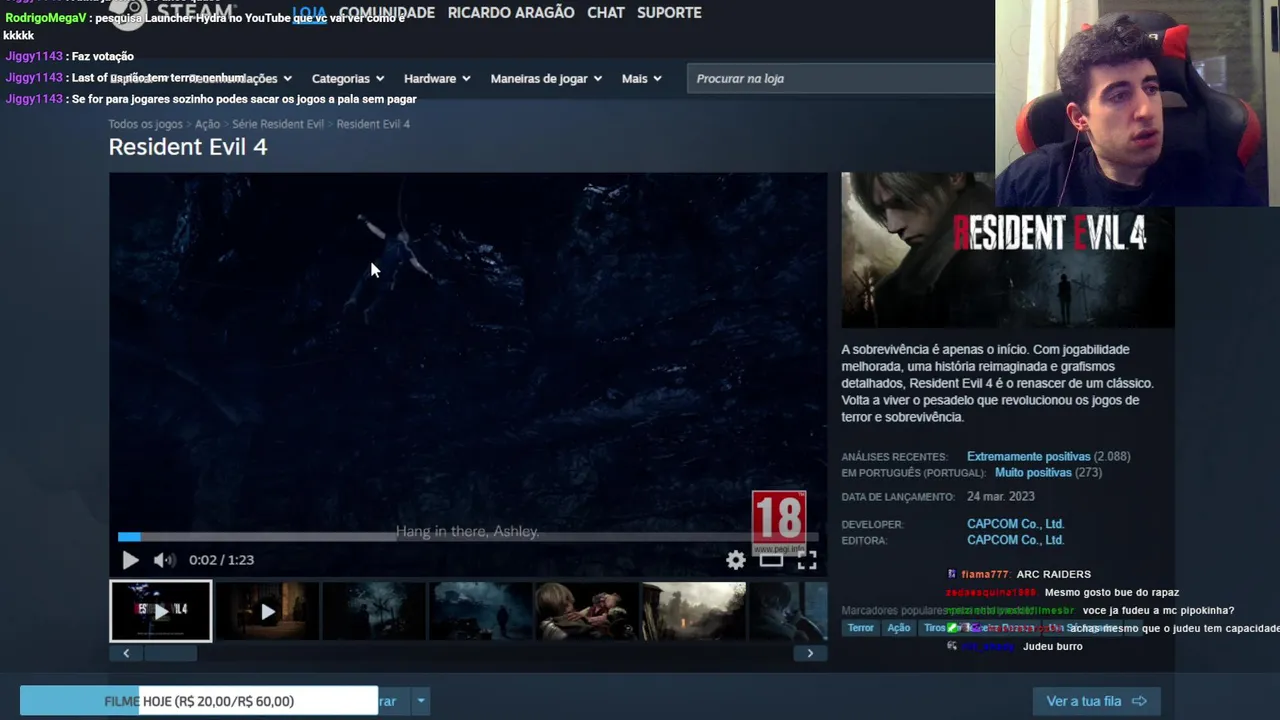The width and height of the screenshot is (1280, 720).
Task: Go to Todos os jogos breadcrumb
Action: point(145,124)
